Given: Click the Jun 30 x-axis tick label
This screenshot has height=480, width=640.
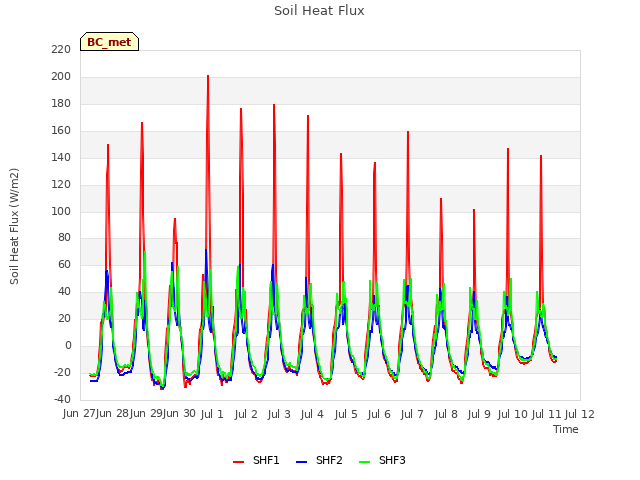Looking at the screenshot, I should (x=179, y=414).
